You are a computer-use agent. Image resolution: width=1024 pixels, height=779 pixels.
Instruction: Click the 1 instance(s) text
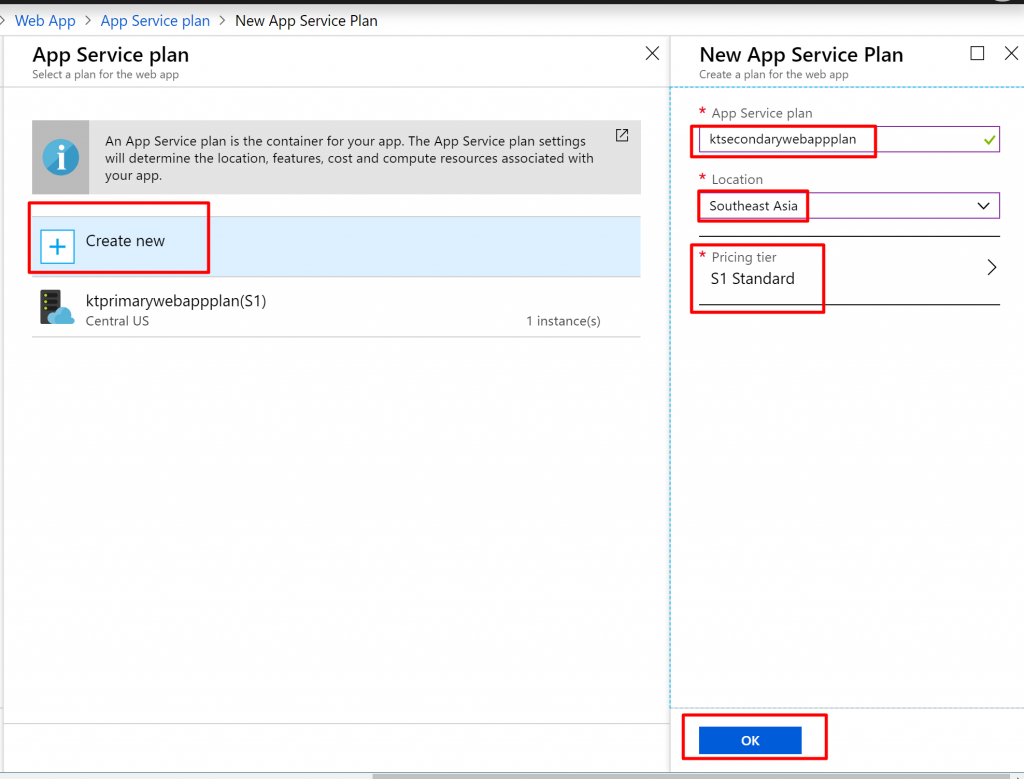pyautogui.click(x=563, y=321)
